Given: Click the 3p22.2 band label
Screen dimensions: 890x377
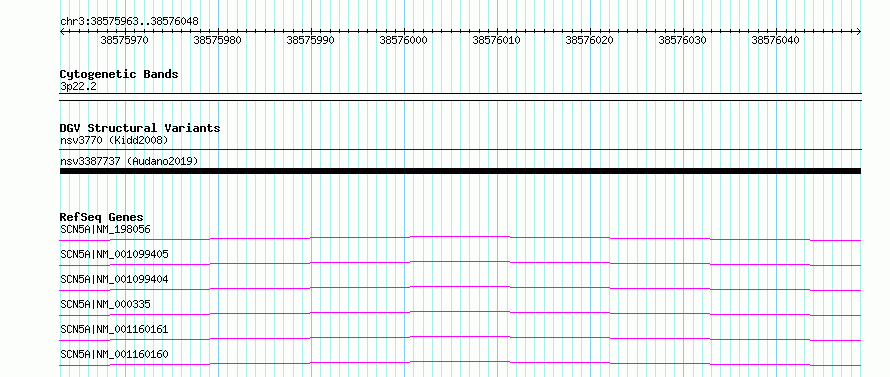Looking at the screenshot, I should 78,86.
